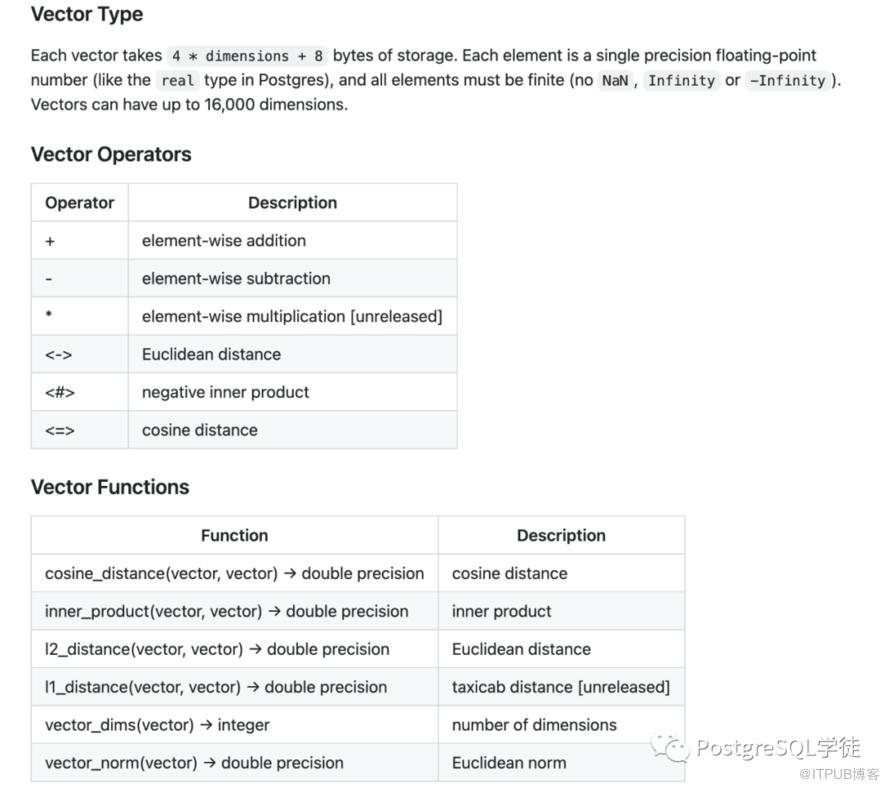This screenshot has width=889, height=789.
Task: Click the inner_product function cell
Action: (226, 612)
